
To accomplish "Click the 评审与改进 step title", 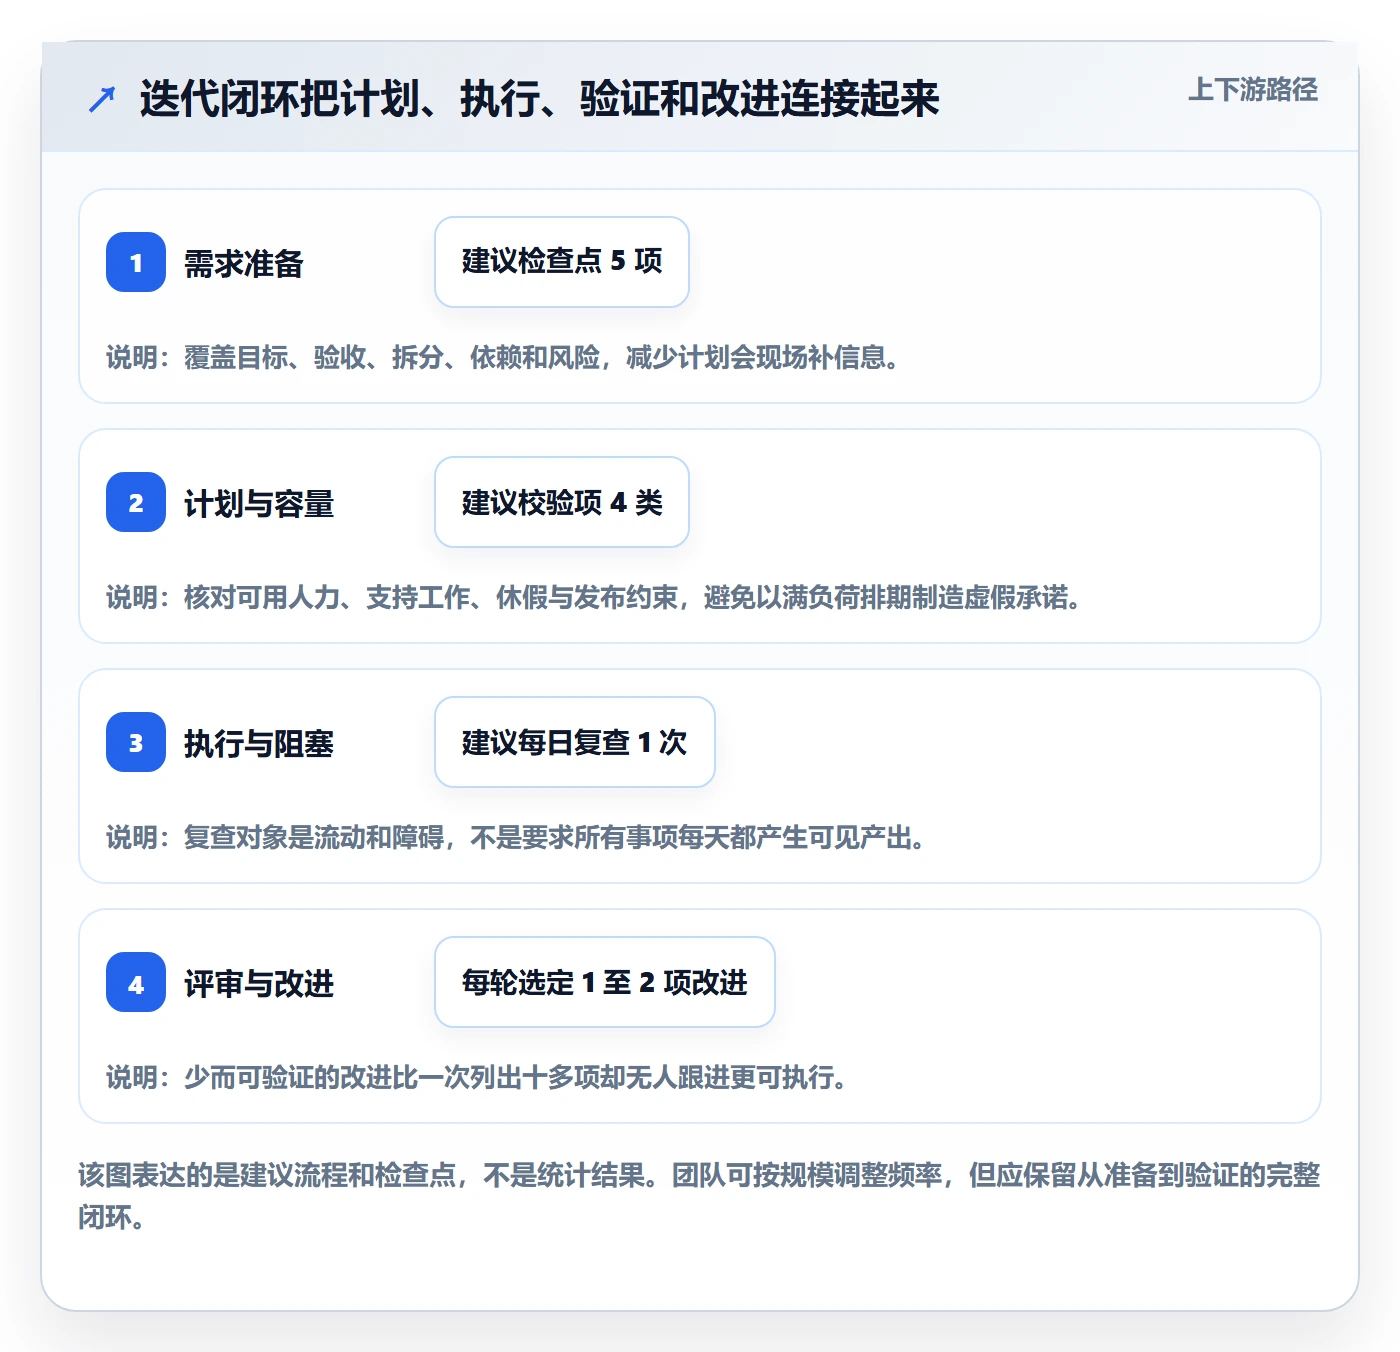I will tap(259, 984).
